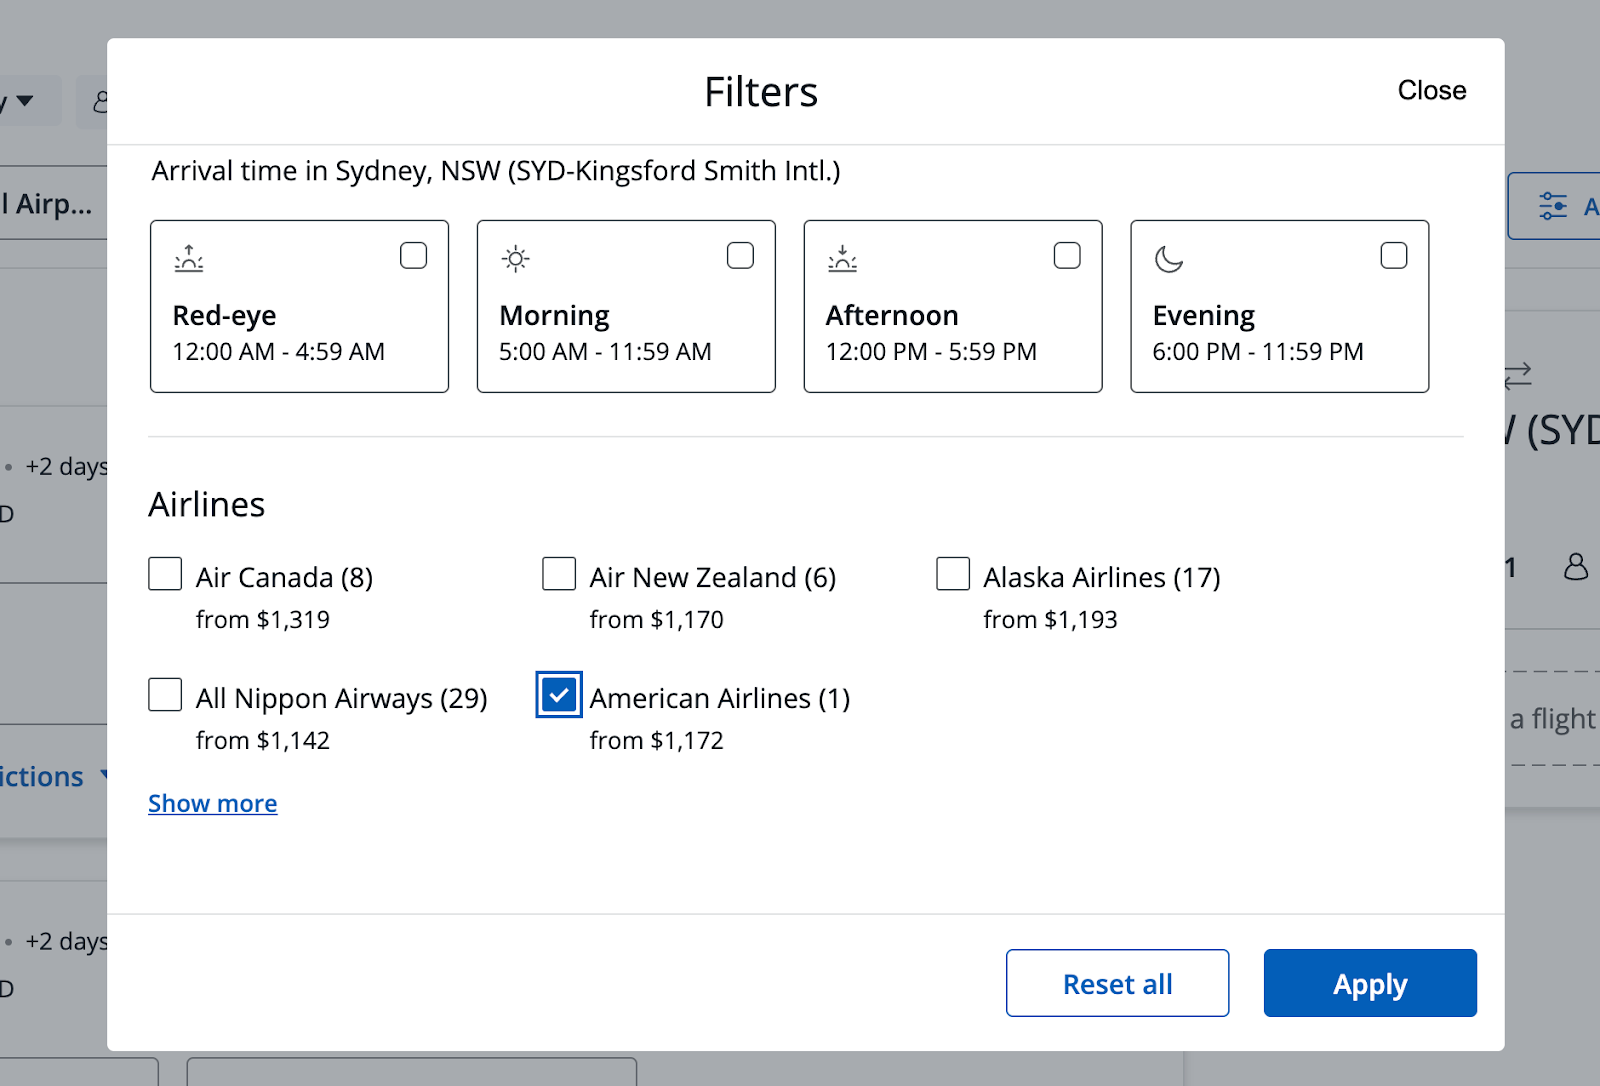Enable the Morning arrival time checkbox
The width and height of the screenshot is (1600, 1086).
coord(740,256)
